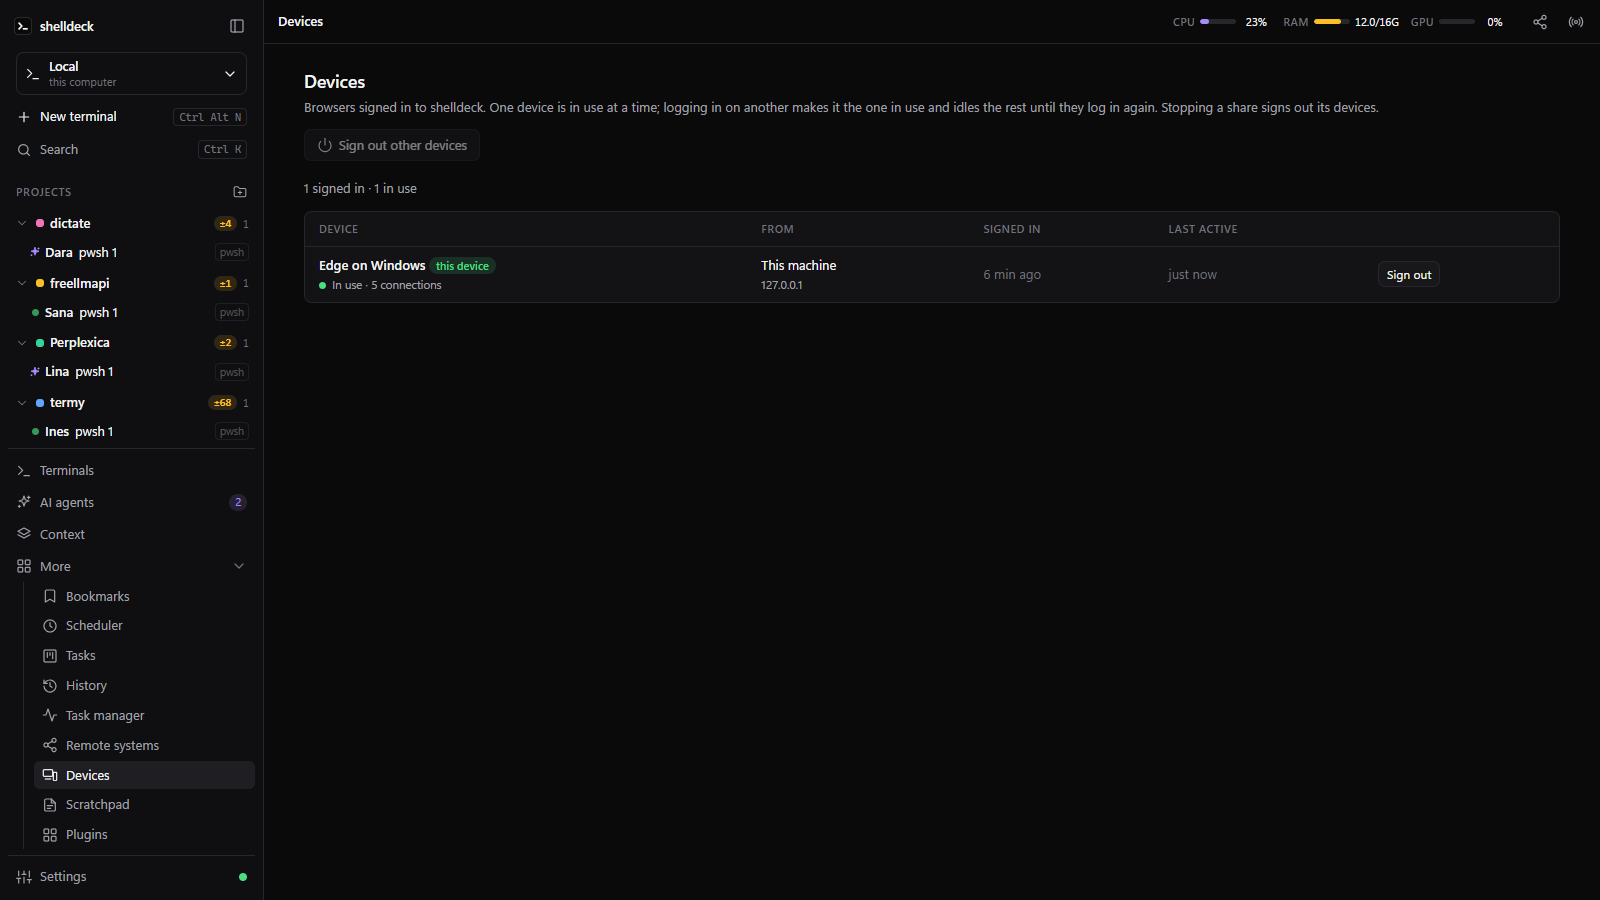Image resolution: width=1600 pixels, height=900 pixels.
Task: Click the ±68 changes badge on termy
Action: point(222,403)
